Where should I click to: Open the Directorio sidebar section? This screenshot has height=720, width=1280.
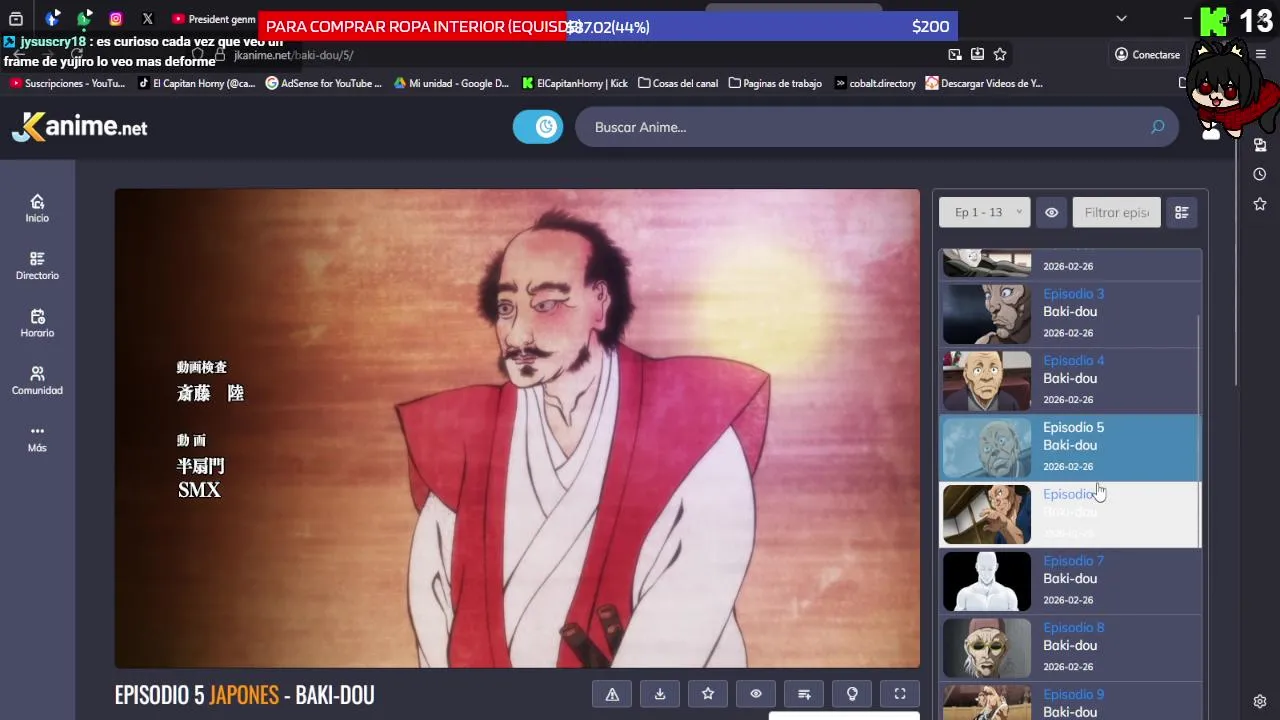37,266
